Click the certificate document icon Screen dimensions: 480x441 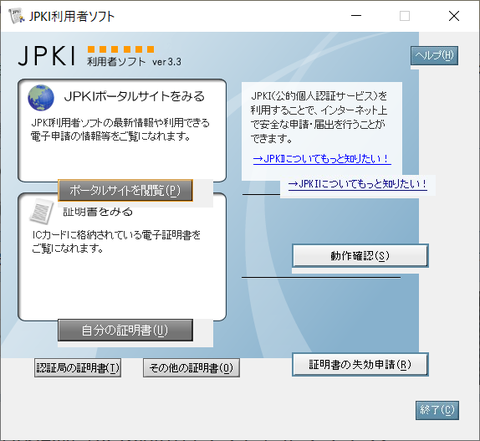click(41, 211)
